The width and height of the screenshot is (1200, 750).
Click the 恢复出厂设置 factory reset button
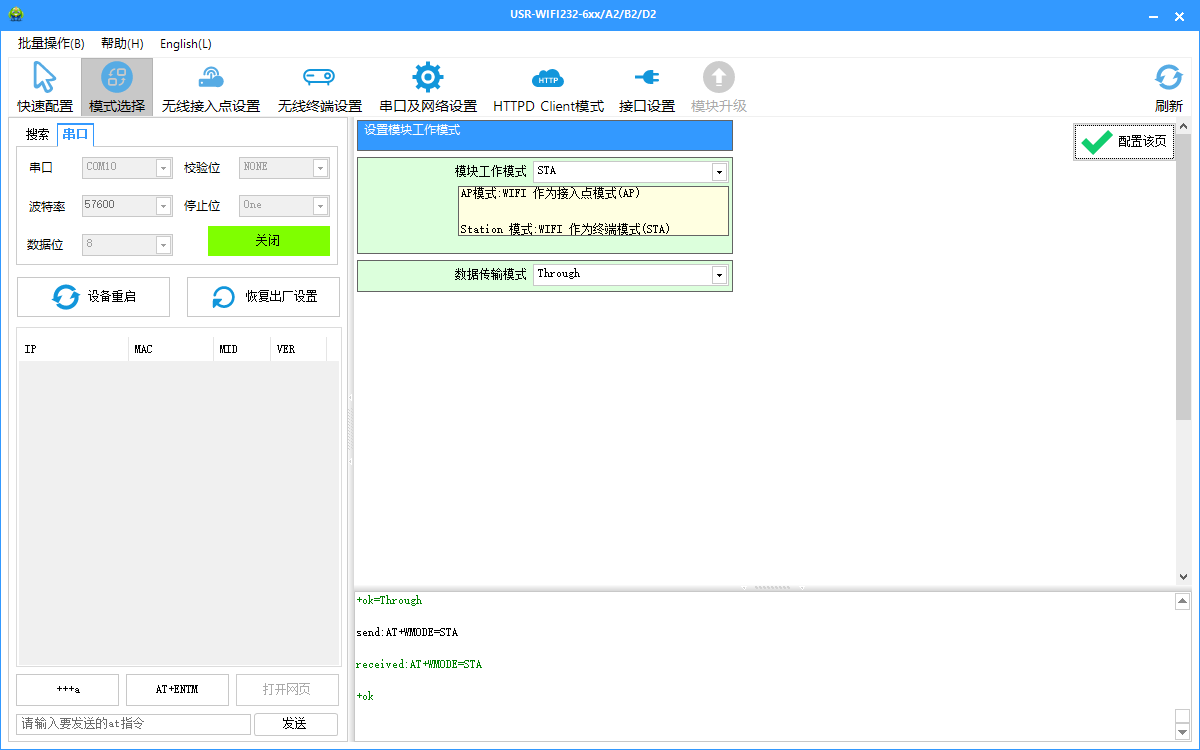pyautogui.click(x=263, y=297)
